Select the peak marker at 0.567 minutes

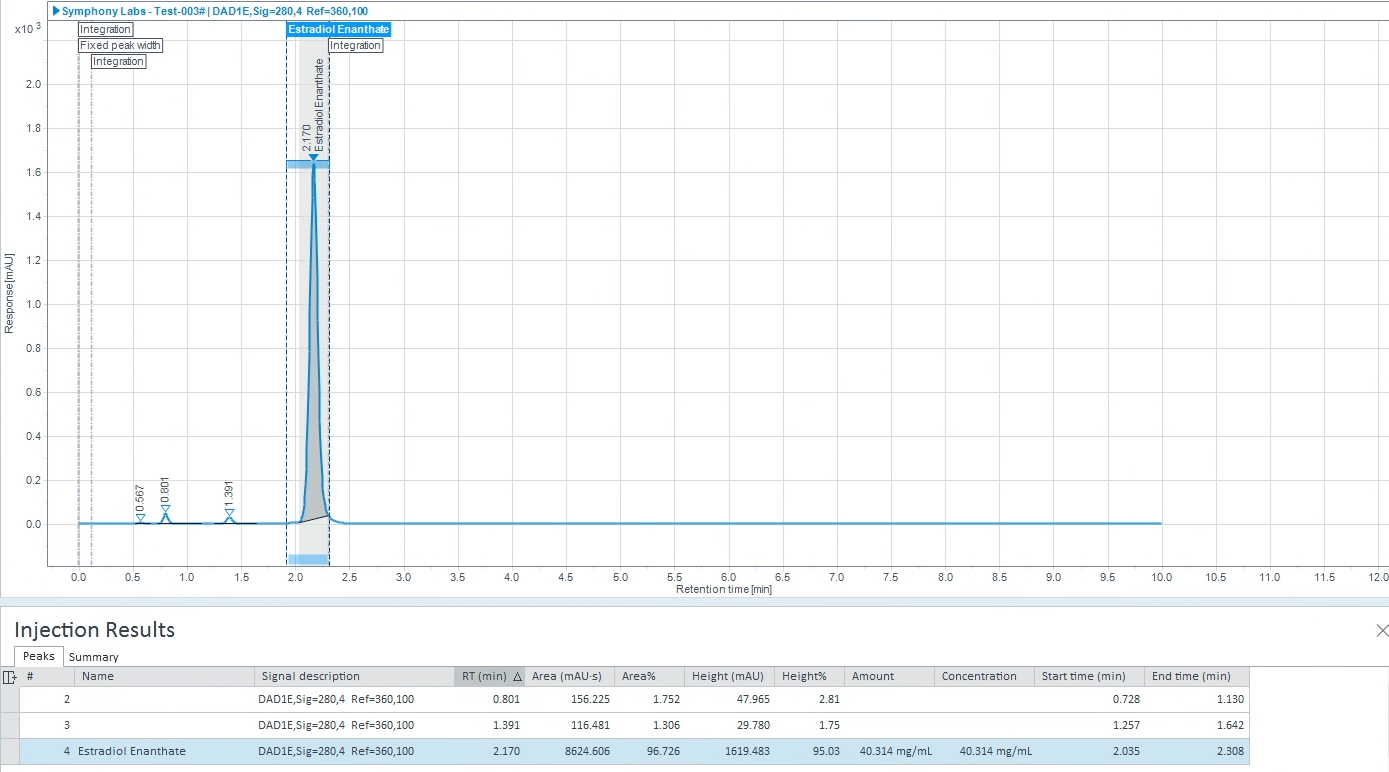[140, 518]
